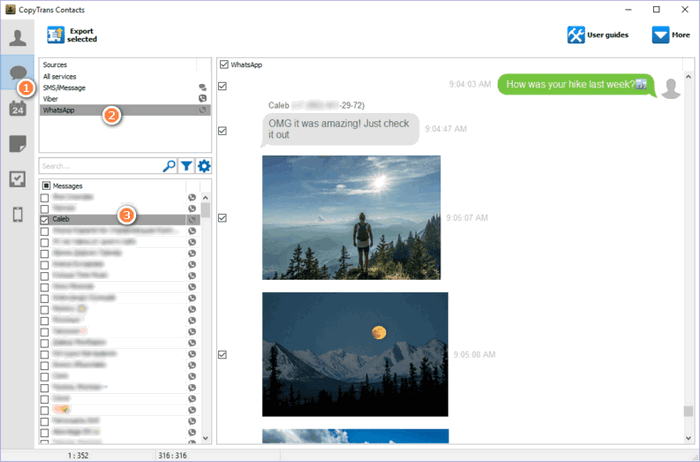Image resolution: width=700 pixels, height=462 pixels.
Task: Click conversation list scroll-down arrow
Action: [205, 438]
